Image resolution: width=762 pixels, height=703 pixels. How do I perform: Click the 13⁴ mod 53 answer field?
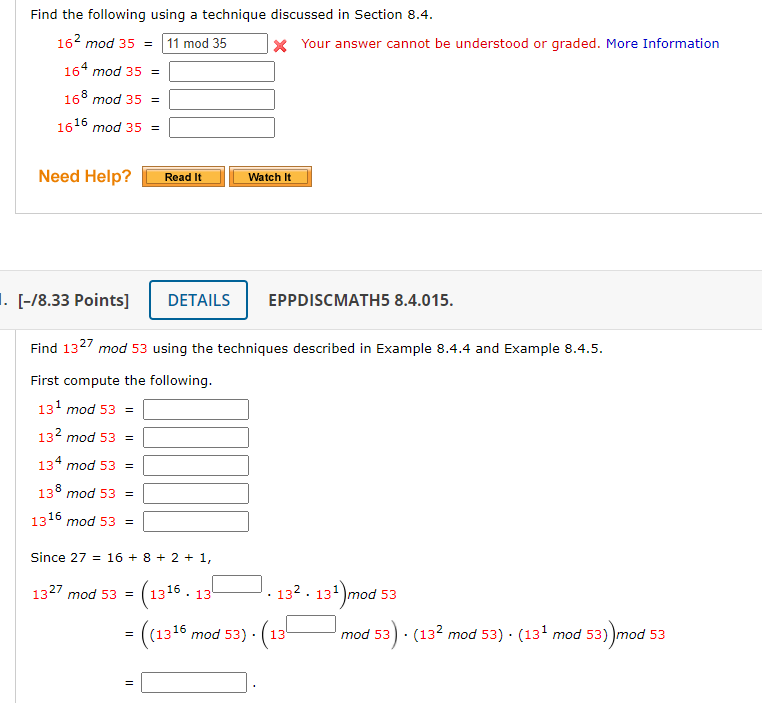tap(196, 465)
